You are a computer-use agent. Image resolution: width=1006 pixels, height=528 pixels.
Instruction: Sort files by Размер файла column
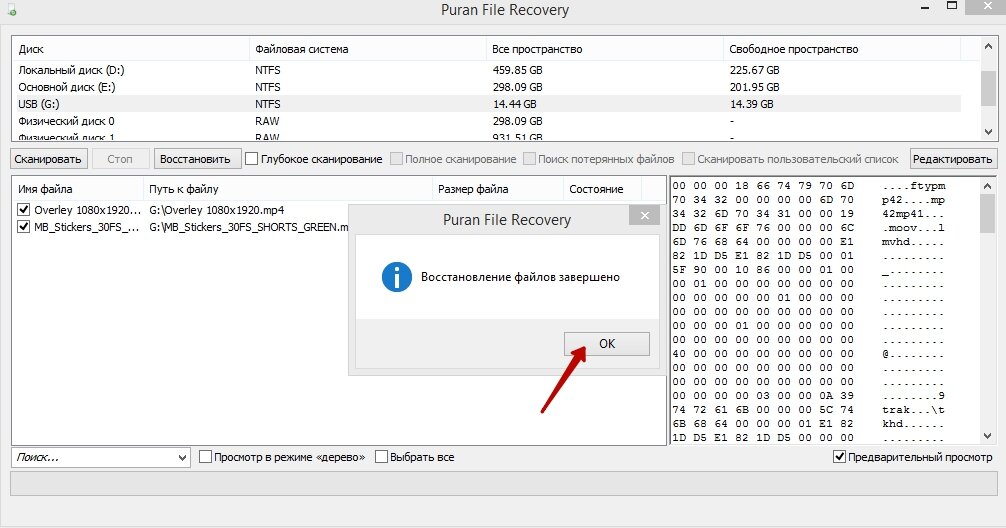point(498,189)
